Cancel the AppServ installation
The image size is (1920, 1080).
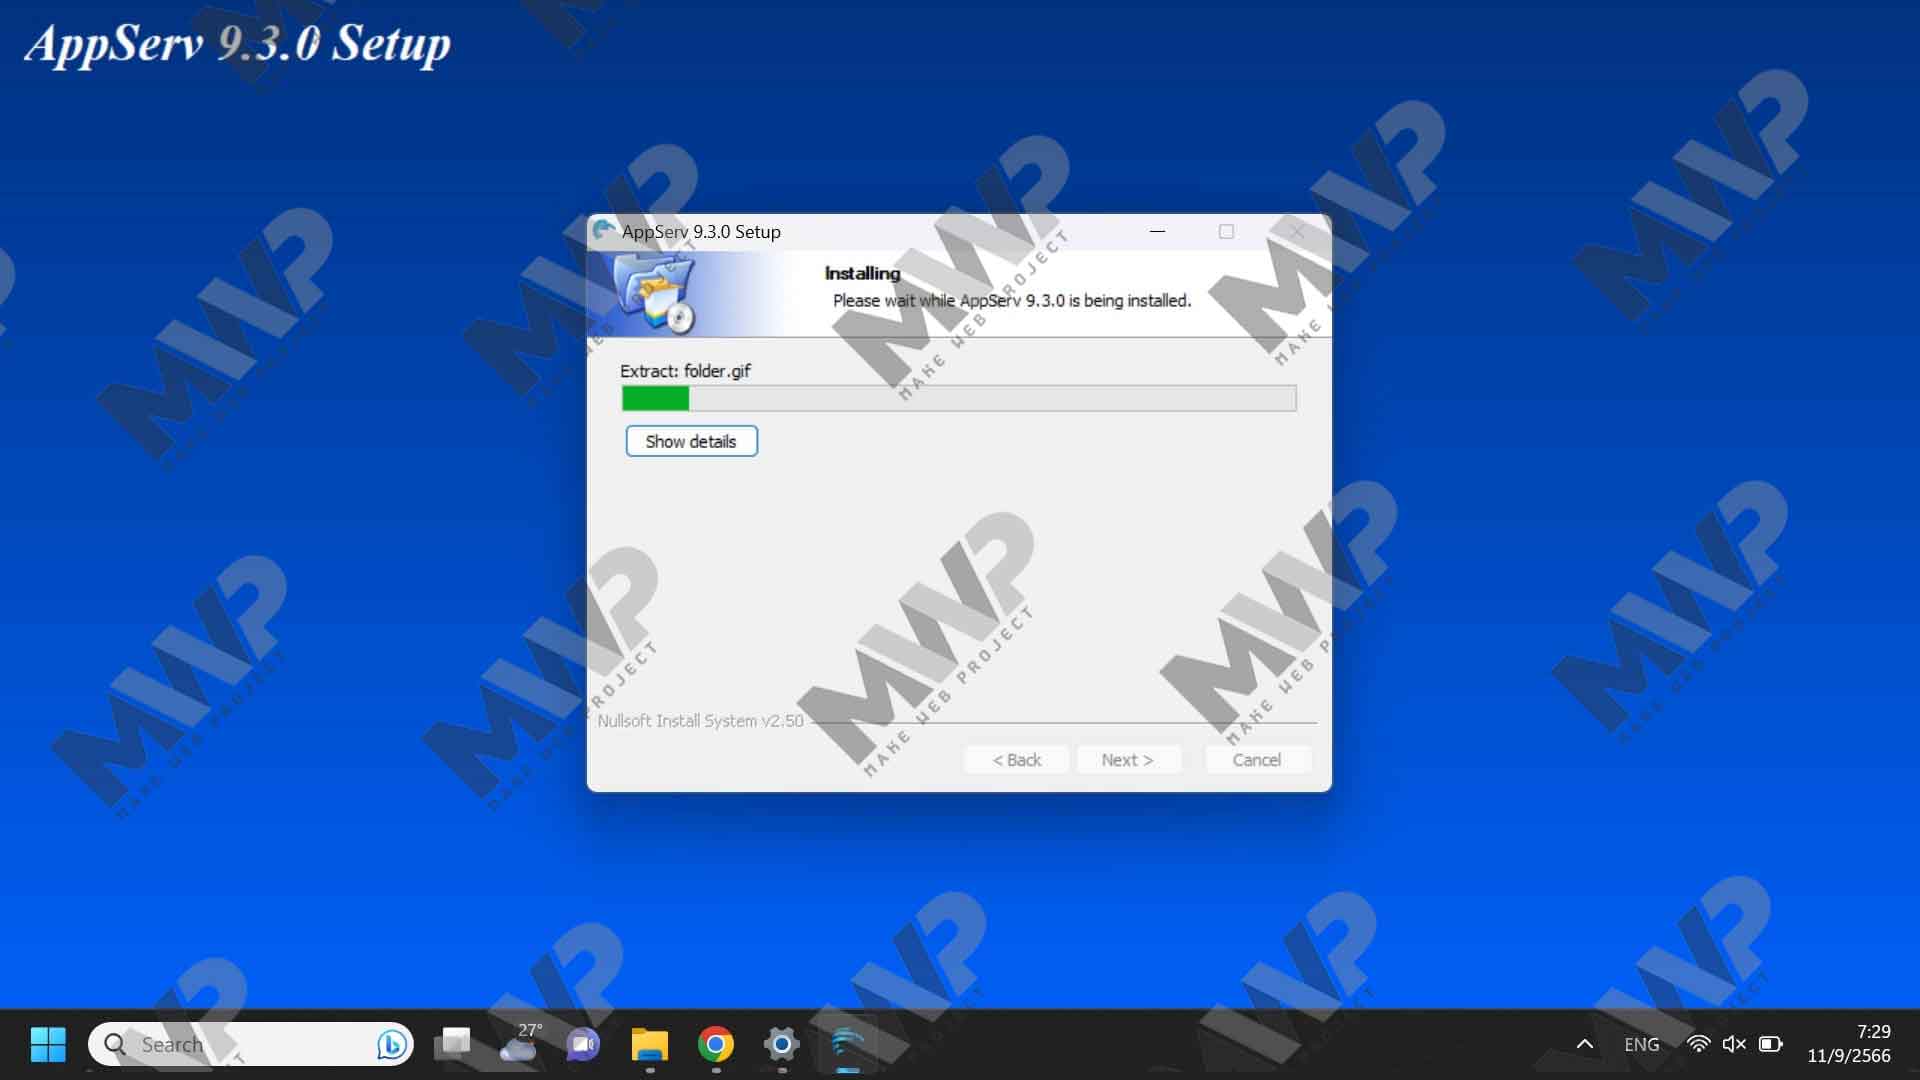tap(1256, 760)
